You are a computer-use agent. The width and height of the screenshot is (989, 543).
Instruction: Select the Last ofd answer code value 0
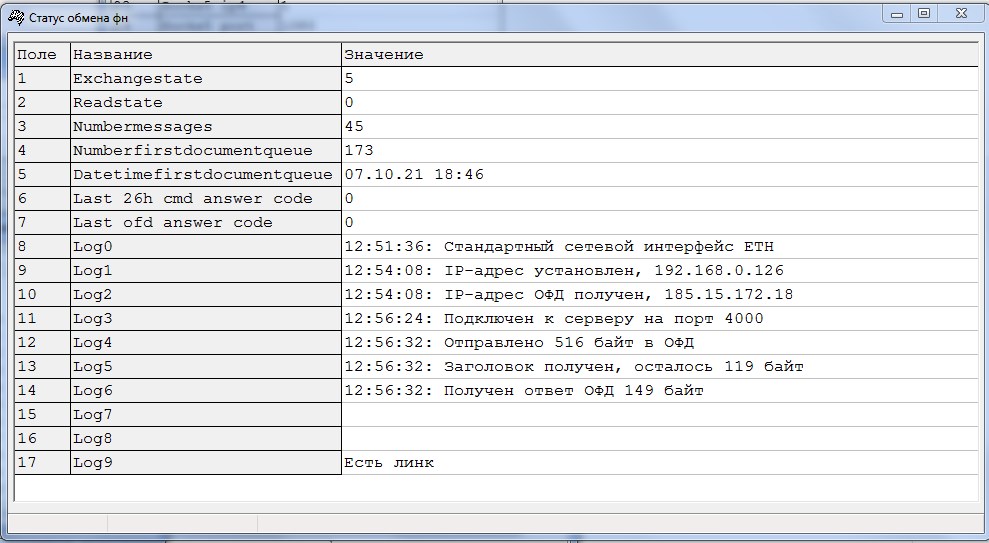coord(660,223)
